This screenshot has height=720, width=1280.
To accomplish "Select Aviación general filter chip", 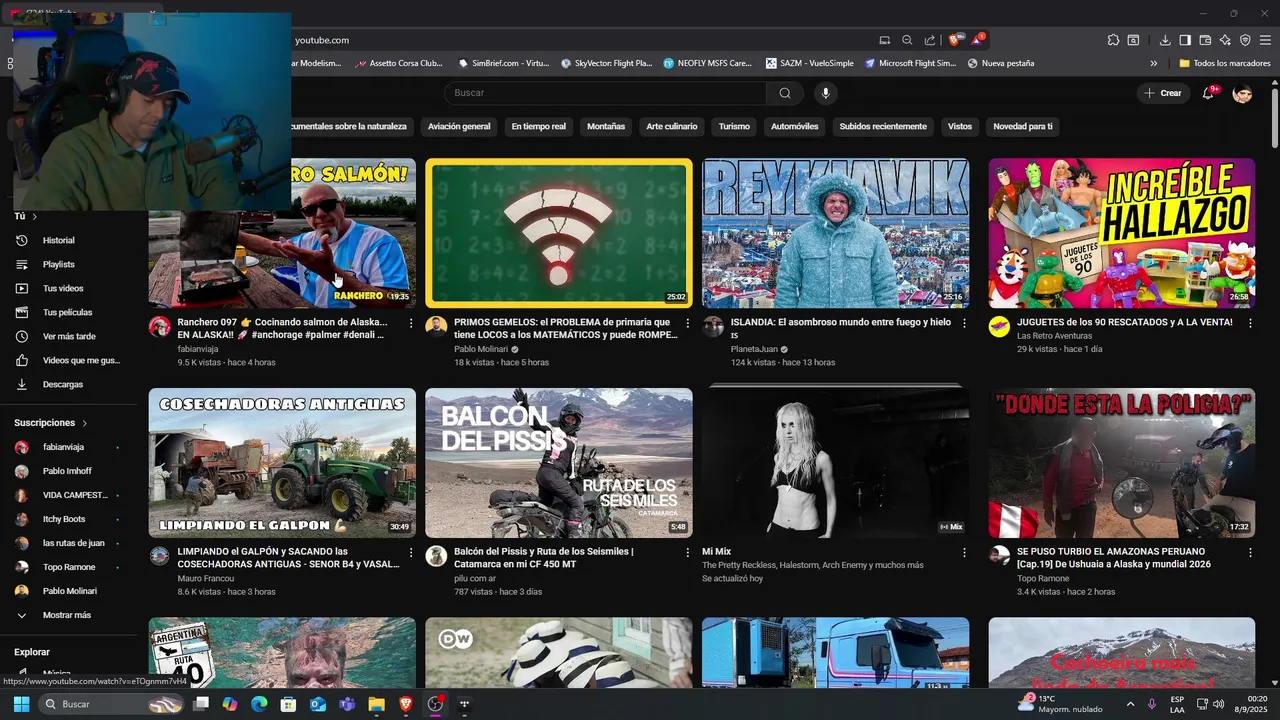I will [459, 127].
